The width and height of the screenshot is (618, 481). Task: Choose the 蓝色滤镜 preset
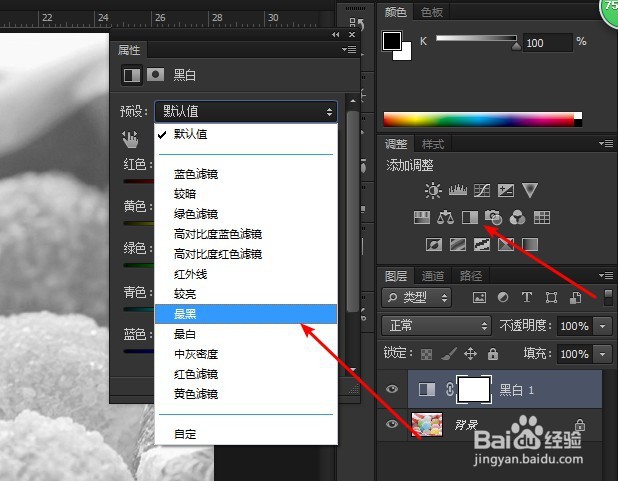tap(246, 174)
